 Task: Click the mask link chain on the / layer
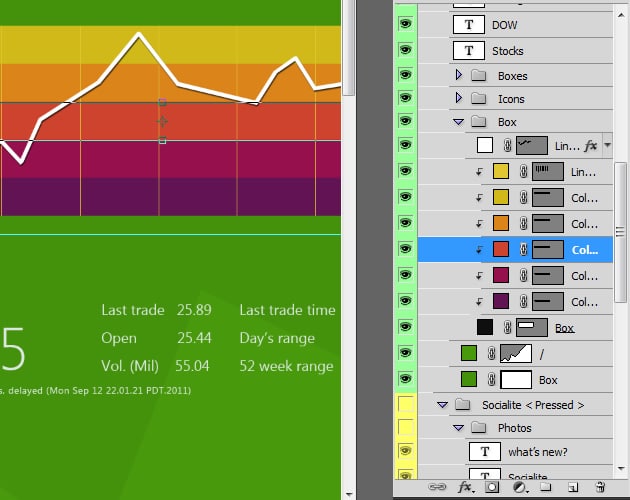pos(491,354)
